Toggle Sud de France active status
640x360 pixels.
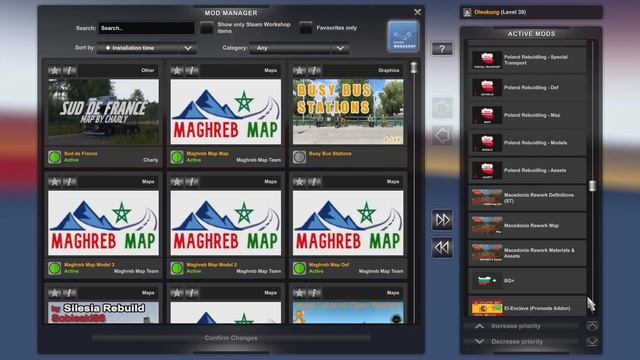click(55, 157)
